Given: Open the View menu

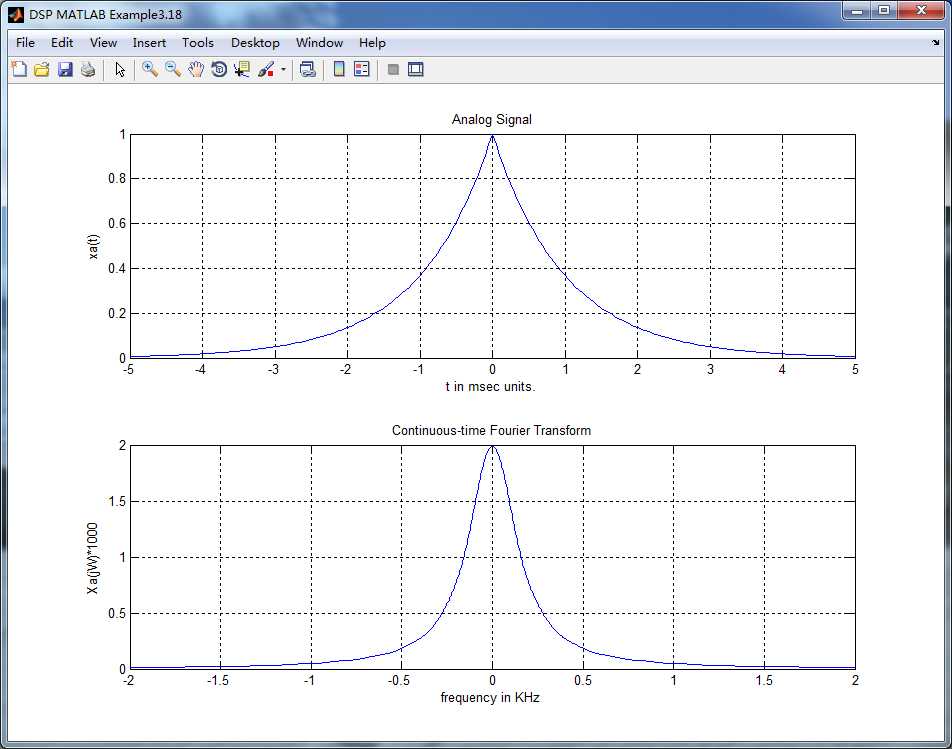Looking at the screenshot, I should click(x=103, y=42).
